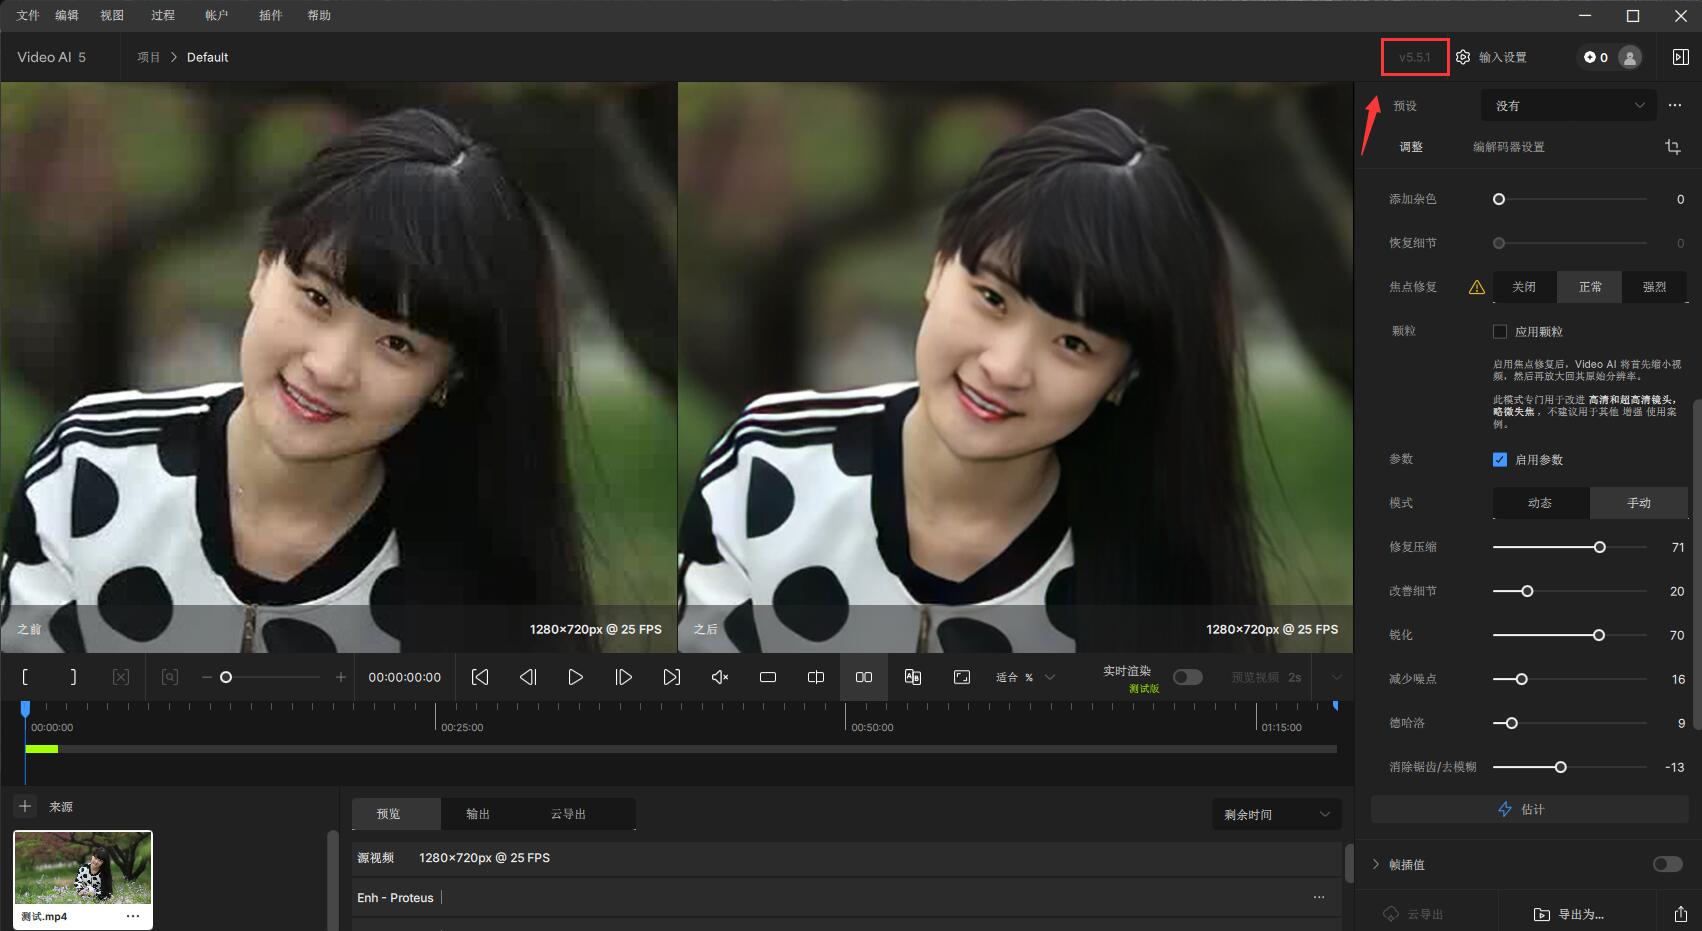1702x931 pixels.
Task: Open the 帮助 menu
Action: coord(319,15)
